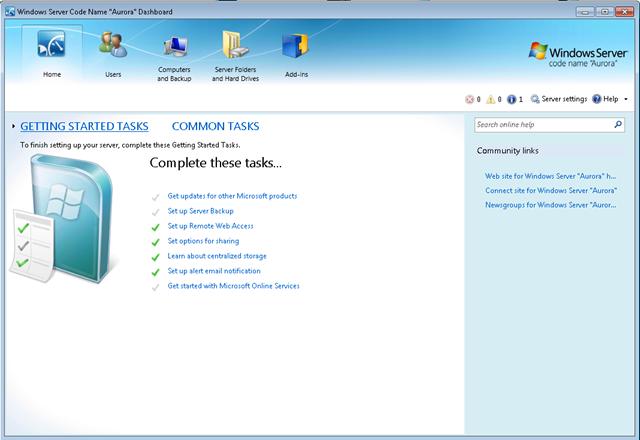Switch to Getting Started Tasks tab
The width and height of the screenshot is (640, 440).
point(84,126)
